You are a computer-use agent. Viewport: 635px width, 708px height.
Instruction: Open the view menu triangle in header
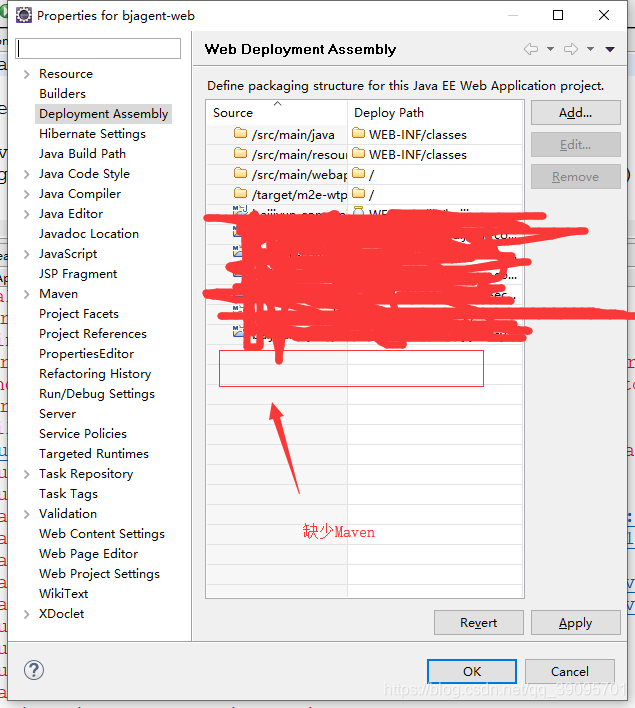[610, 49]
